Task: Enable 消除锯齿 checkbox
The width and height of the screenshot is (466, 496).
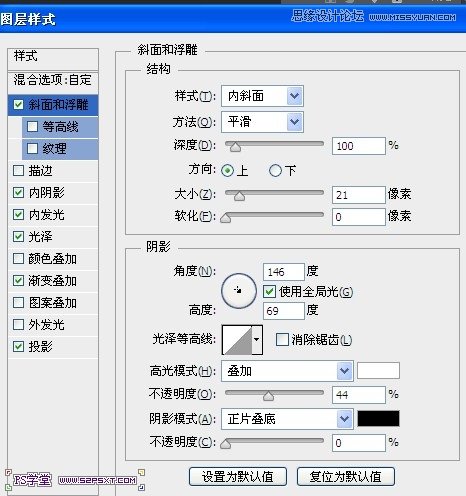Action: pos(282,340)
